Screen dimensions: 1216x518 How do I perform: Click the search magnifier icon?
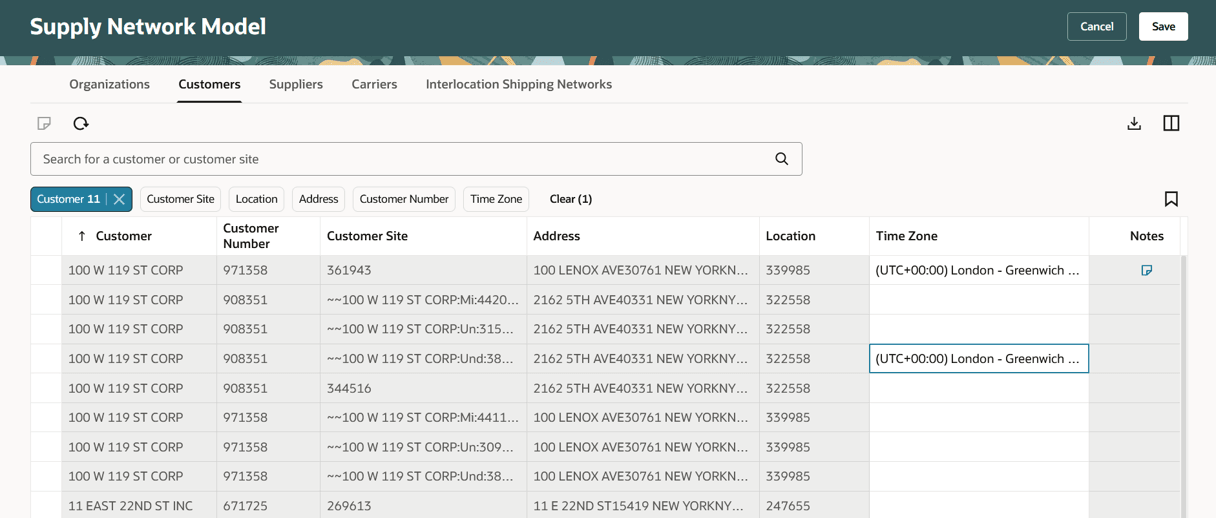coord(782,159)
